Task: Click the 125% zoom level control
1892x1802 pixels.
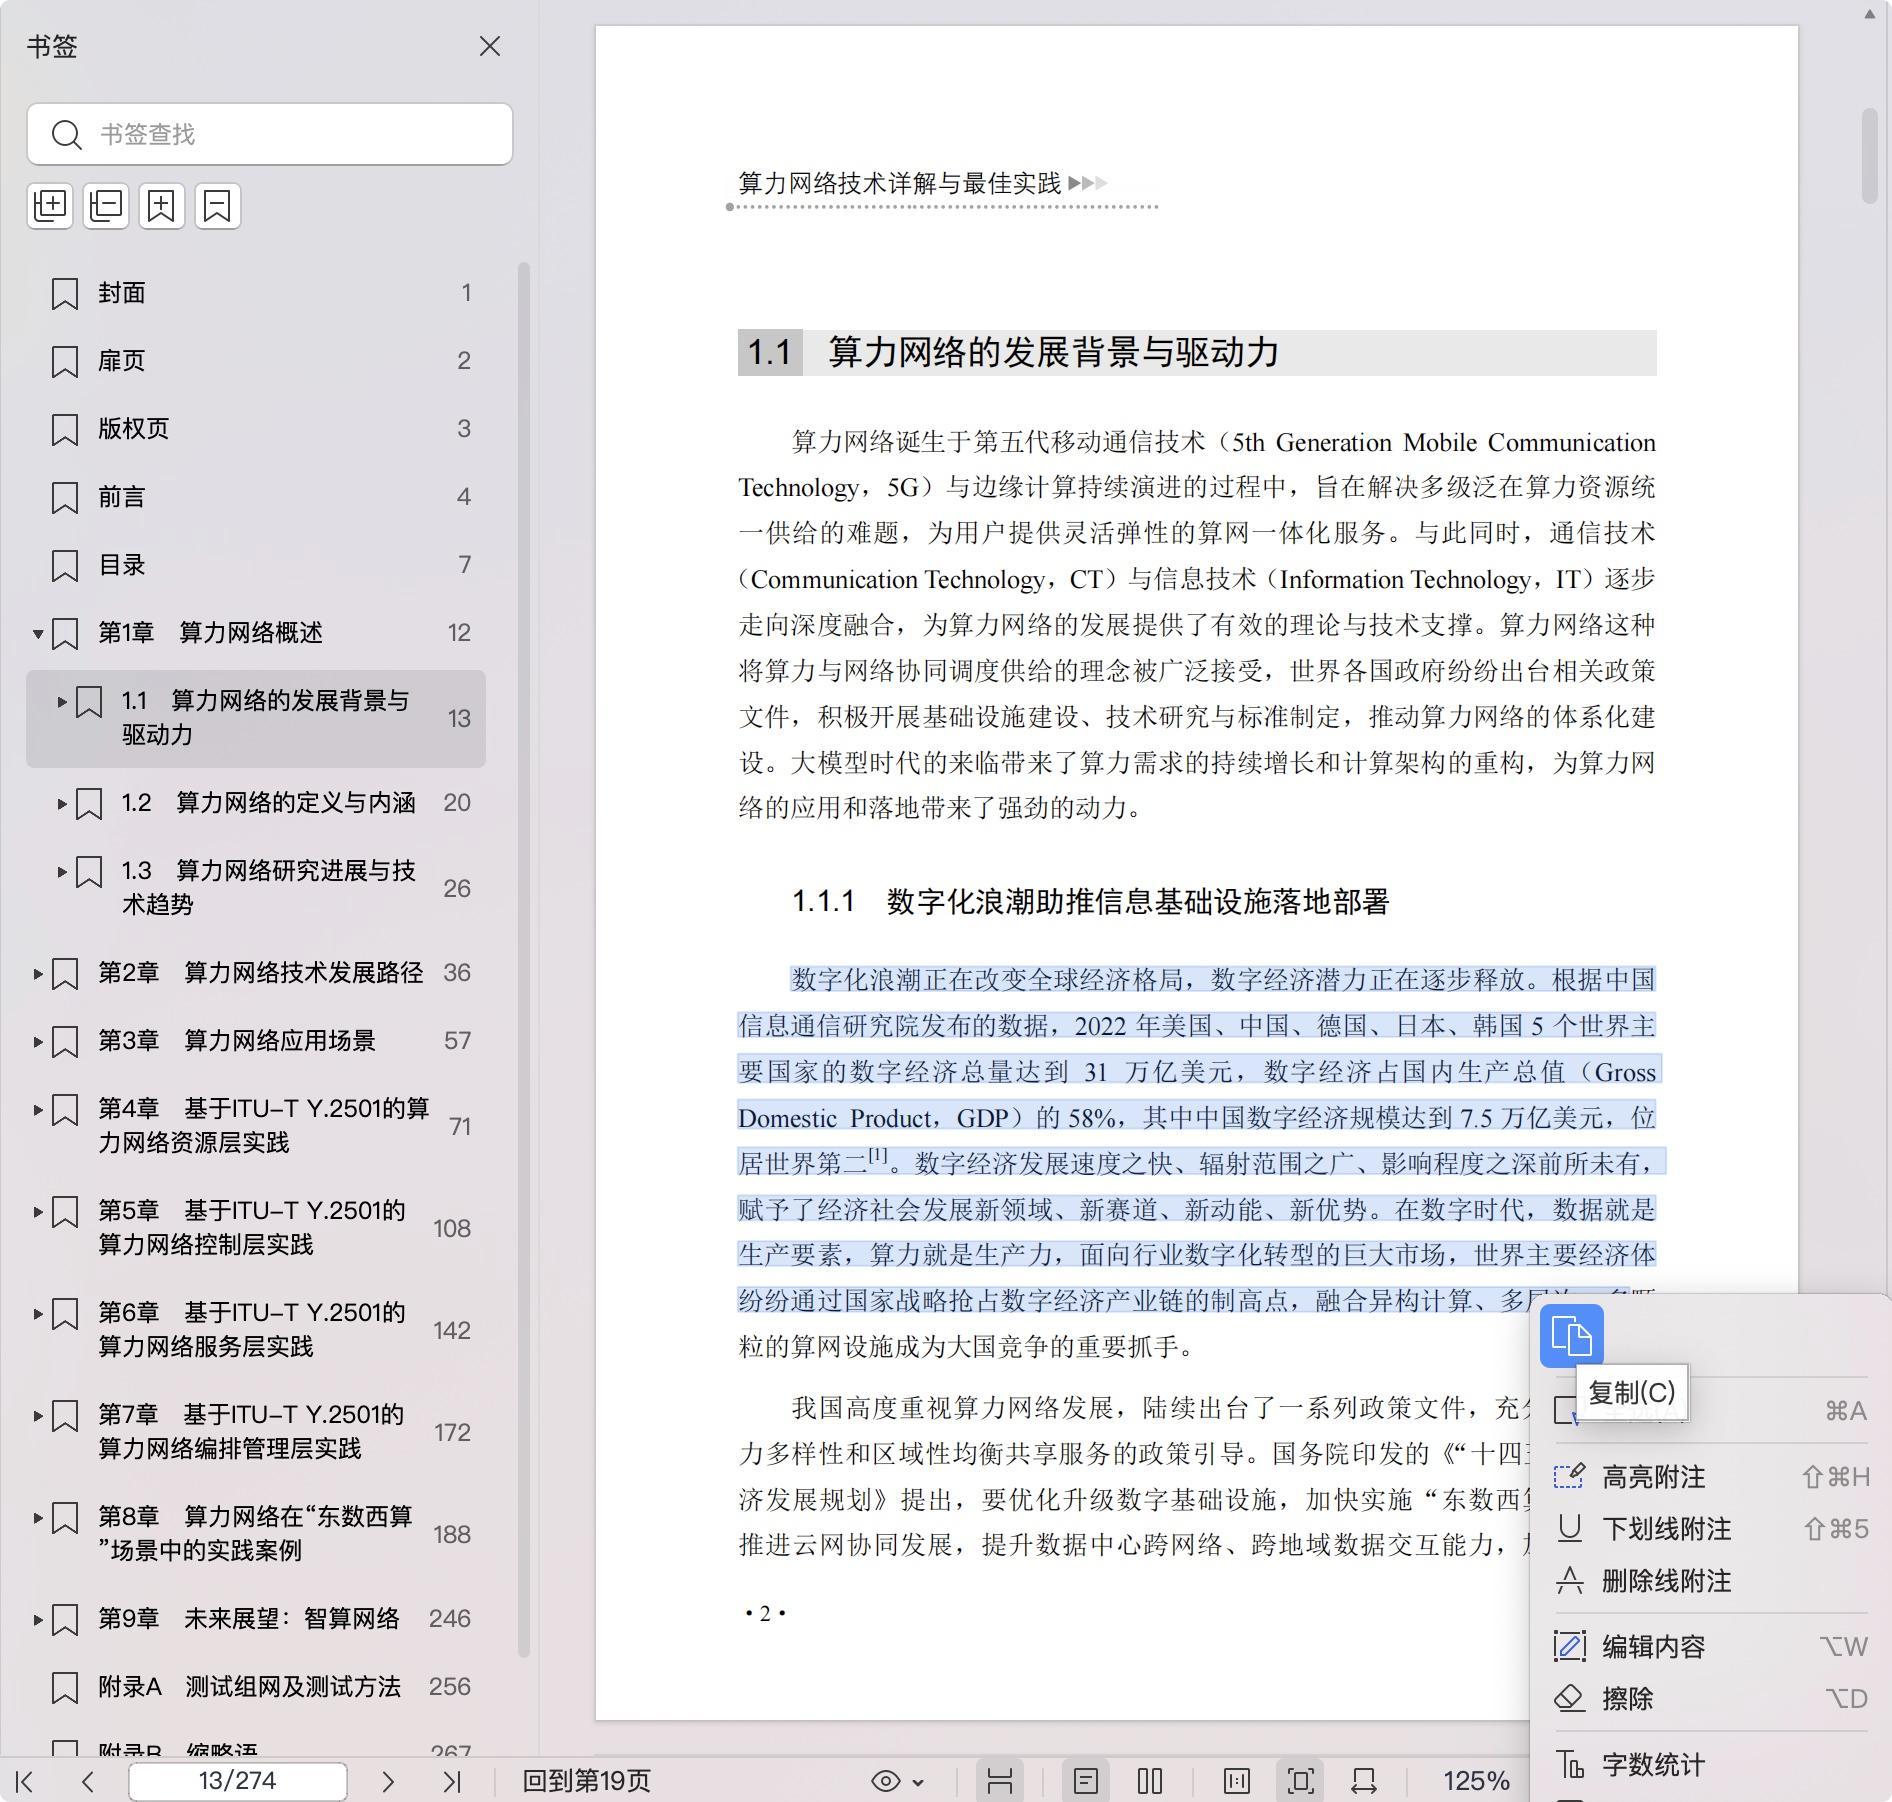Action: (1475, 1781)
